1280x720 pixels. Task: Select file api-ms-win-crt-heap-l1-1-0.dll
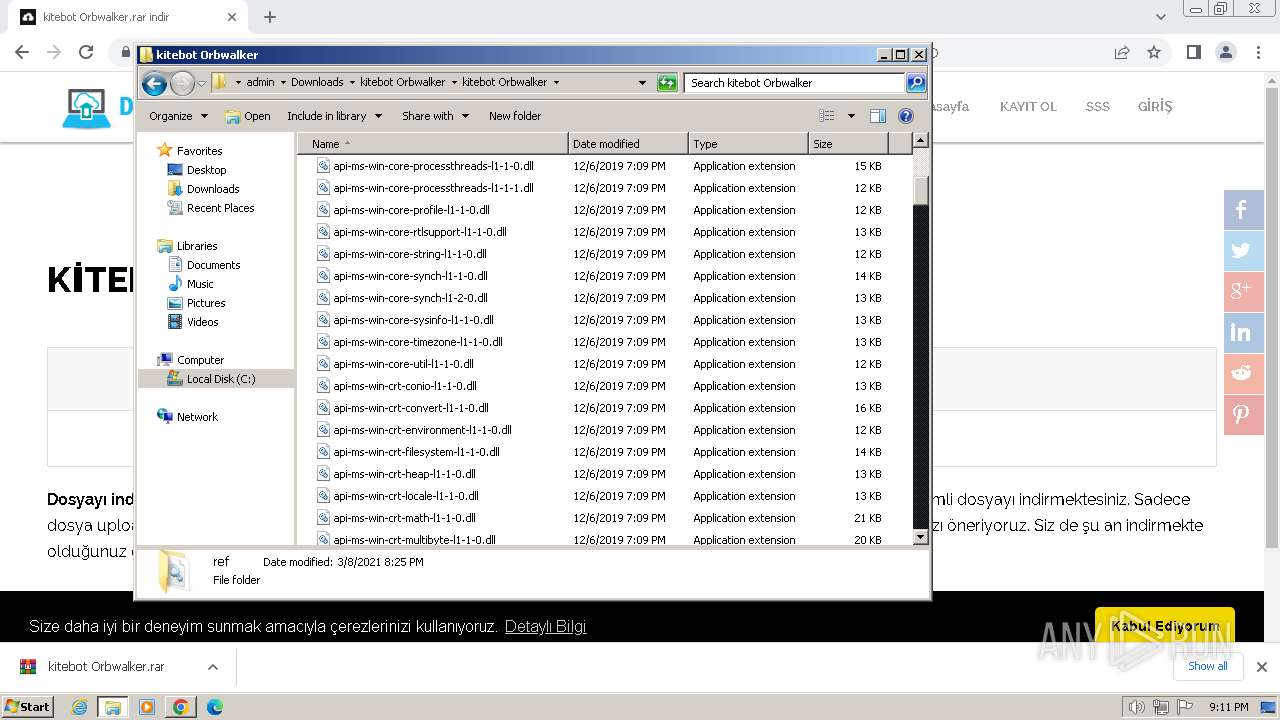[x=404, y=474]
